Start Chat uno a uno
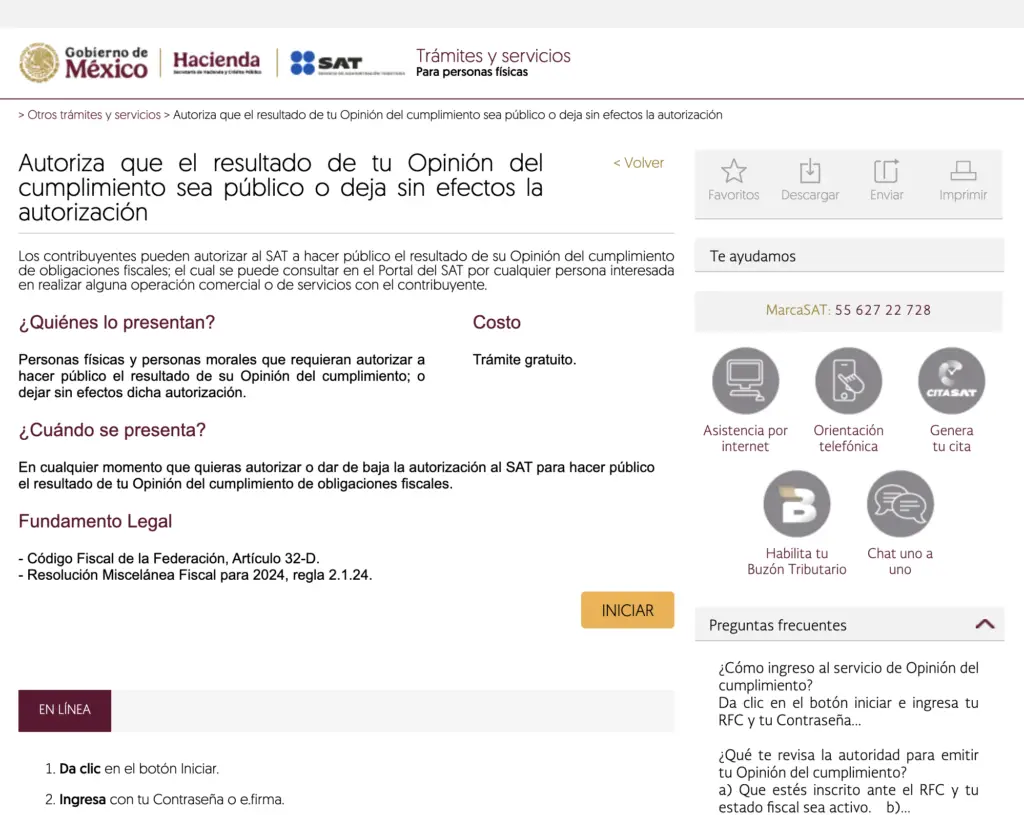Screen dimensions: 1024x815 (x=899, y=504)
